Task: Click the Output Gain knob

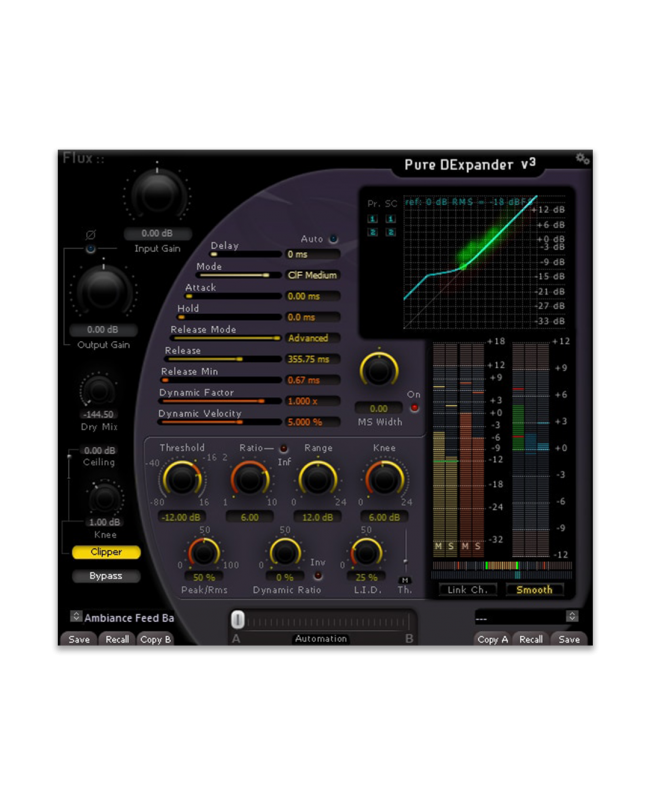Action: [104, 291]
